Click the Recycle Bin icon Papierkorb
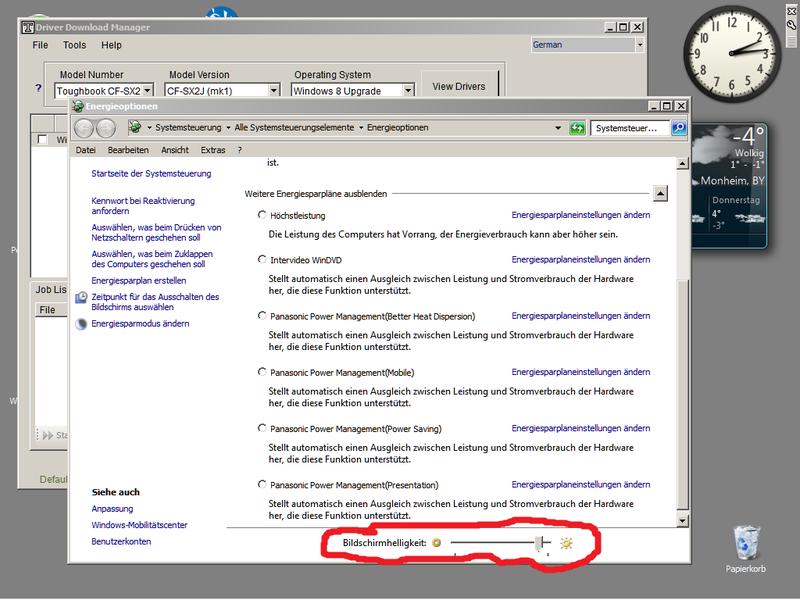The image size is (800, 600). [745, 543]
